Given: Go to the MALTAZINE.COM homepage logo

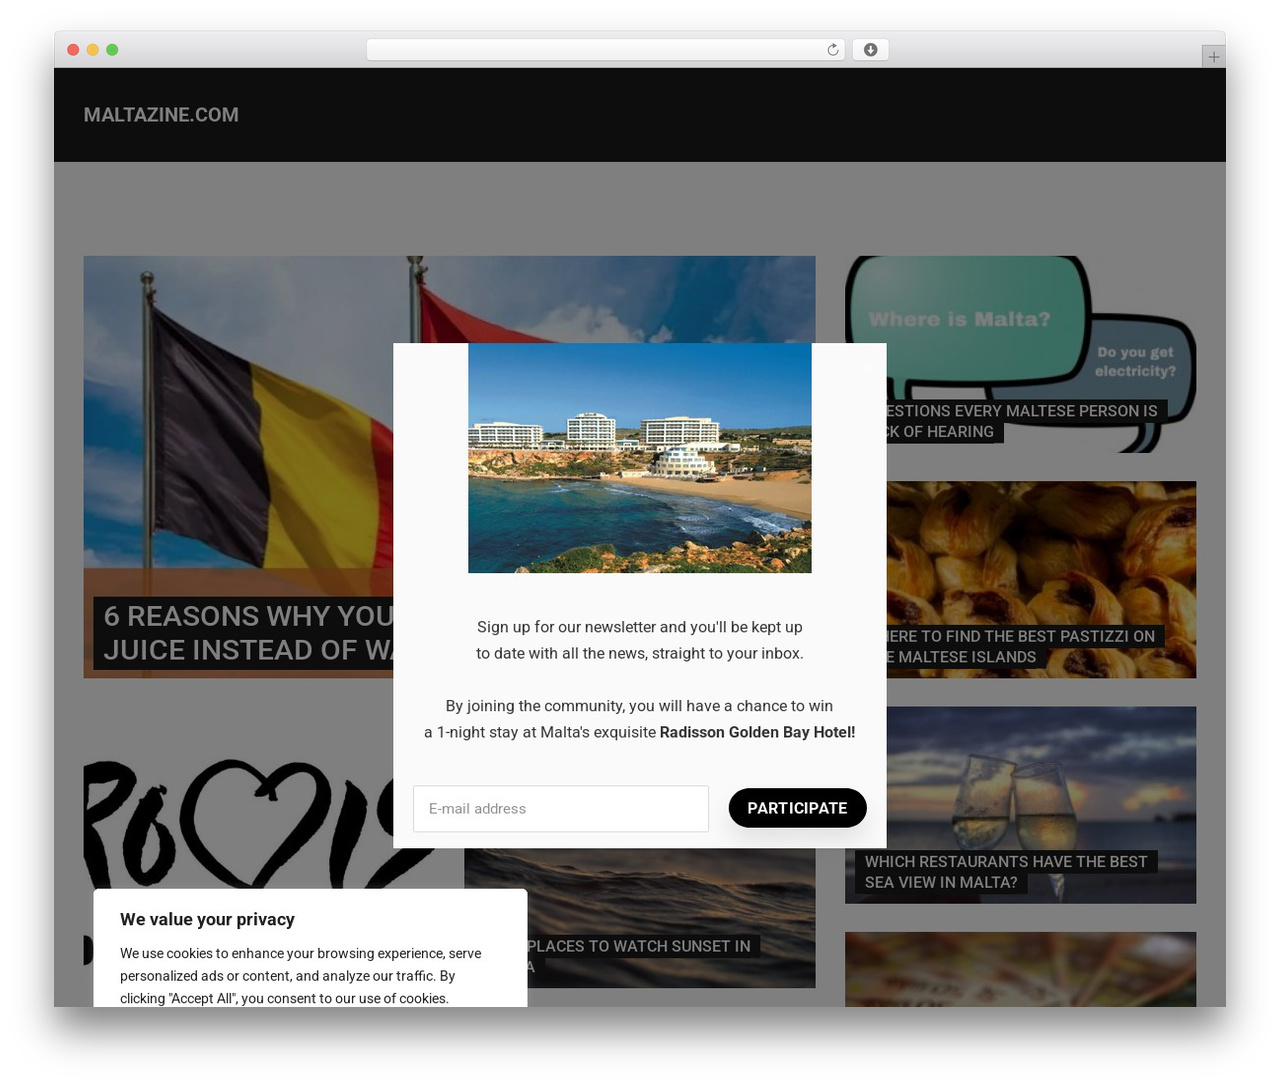Looking at the screenshot, I should 161,115.
